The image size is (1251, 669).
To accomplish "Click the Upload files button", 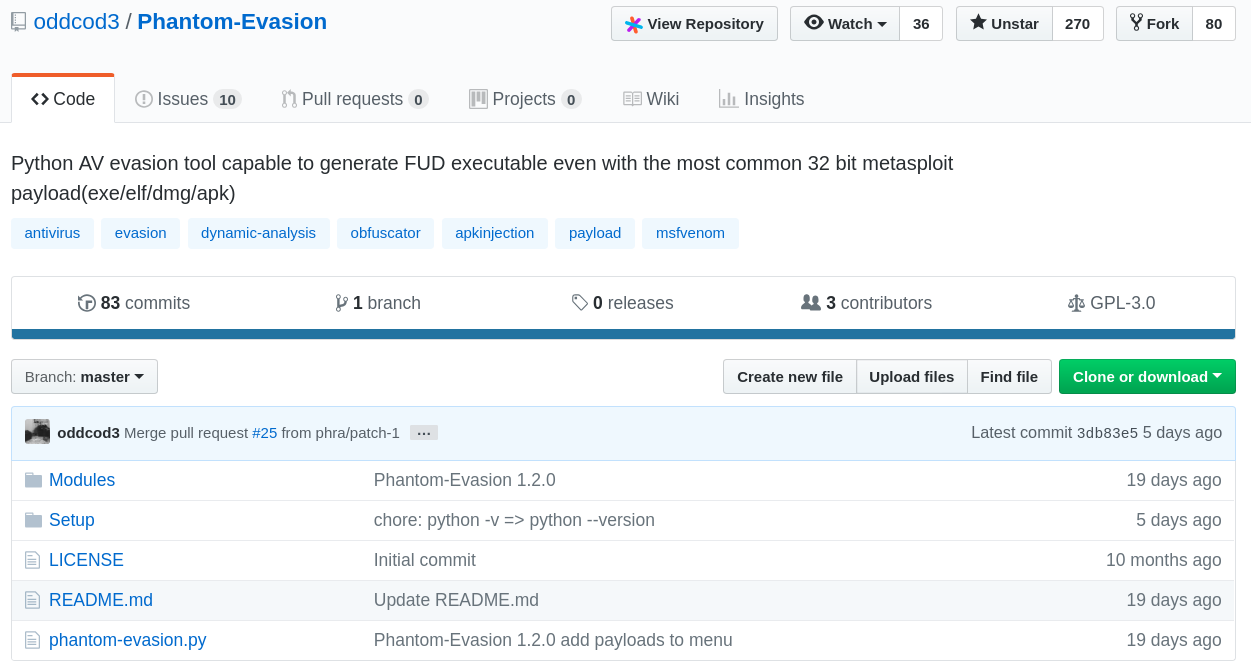I will tap(912, 377).
